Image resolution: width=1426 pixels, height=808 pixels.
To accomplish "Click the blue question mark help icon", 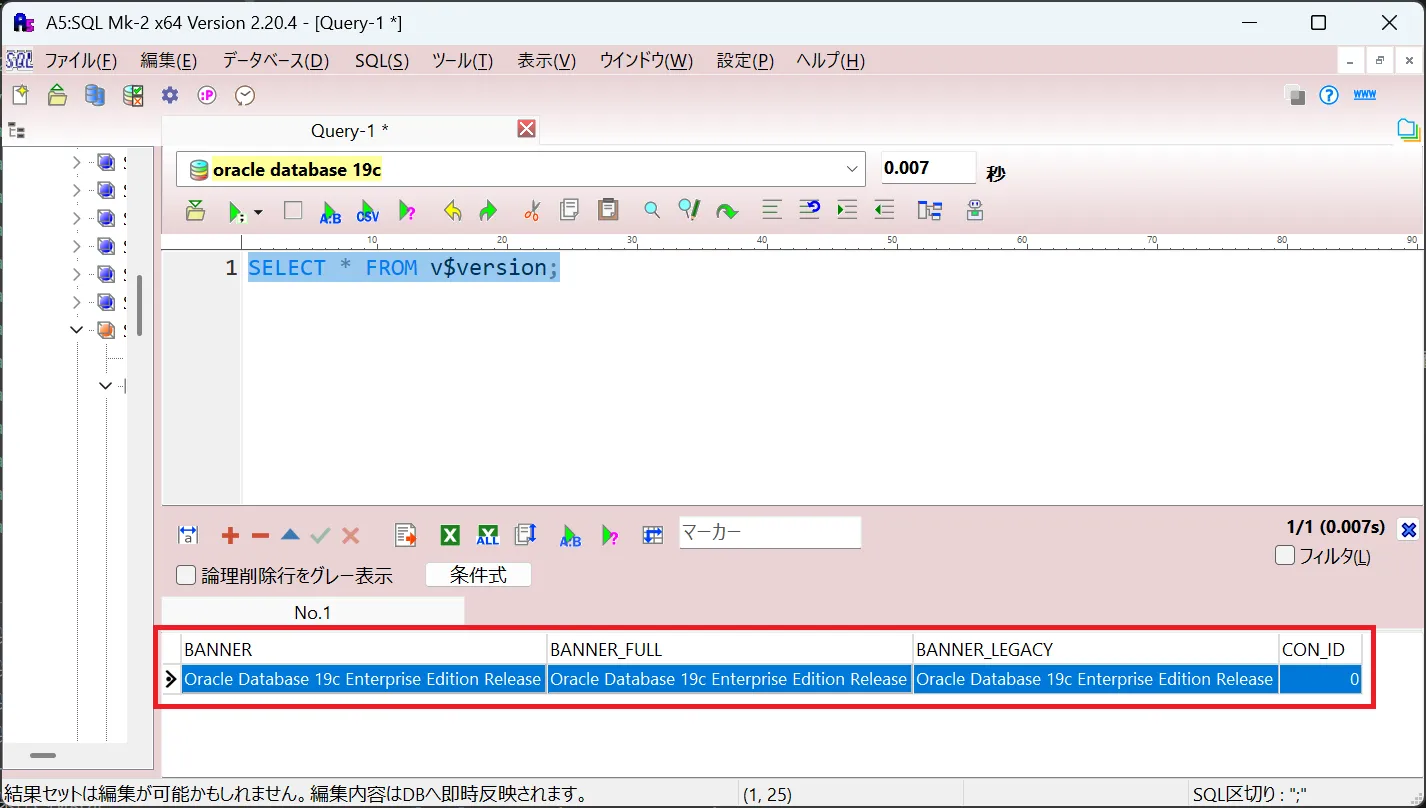I will [1328, 95].
